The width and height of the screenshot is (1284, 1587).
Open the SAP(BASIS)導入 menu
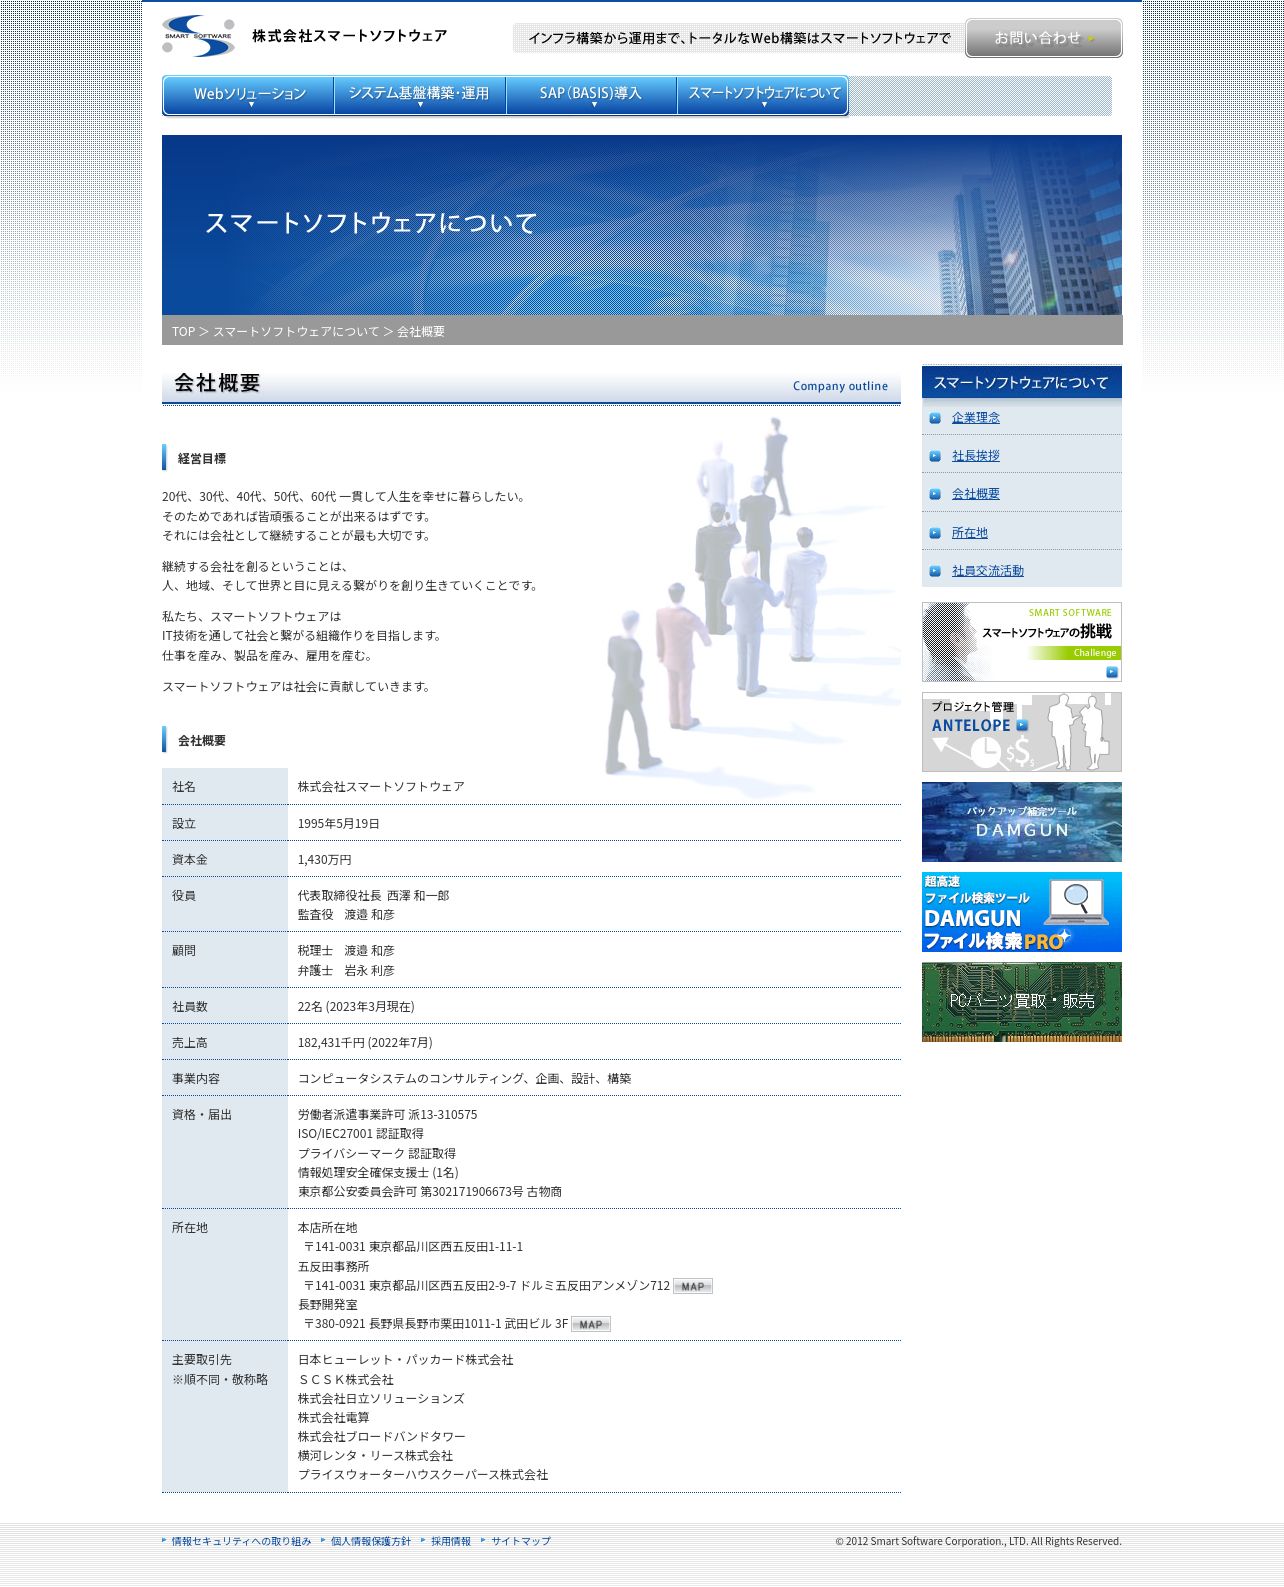point(591,95)
